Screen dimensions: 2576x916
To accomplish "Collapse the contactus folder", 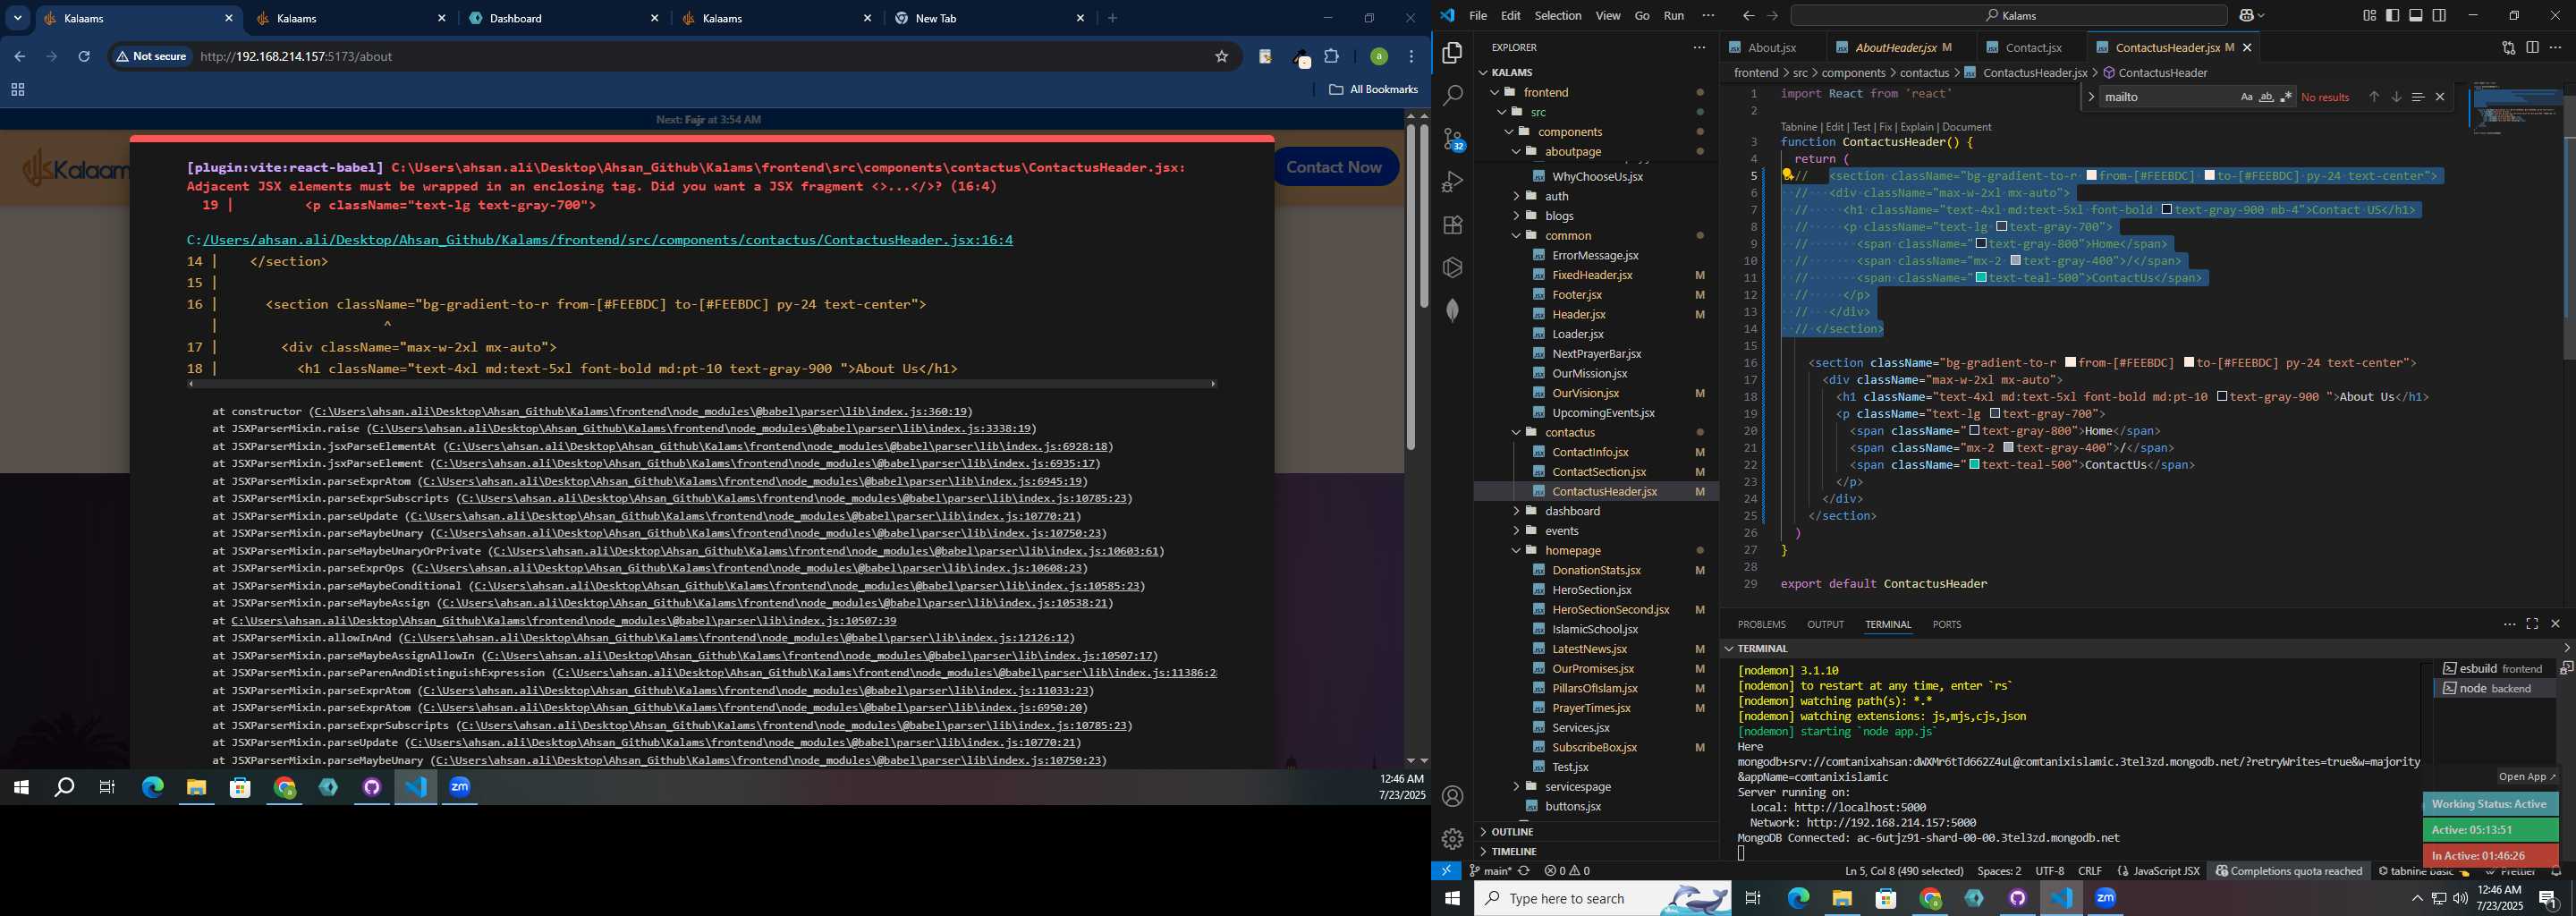I will click(x=1570, y=432).
